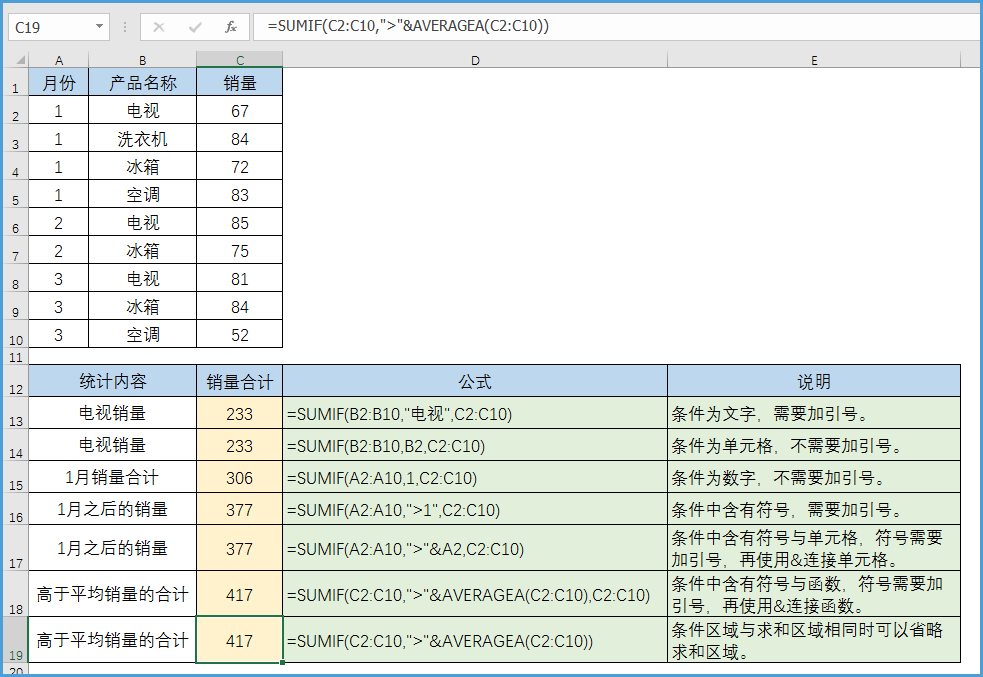Select the formula cell =SUMIF(A2:A10,">1",C2:C10)
The width and height of the screenshot is (983, 677).
point(475,510)
